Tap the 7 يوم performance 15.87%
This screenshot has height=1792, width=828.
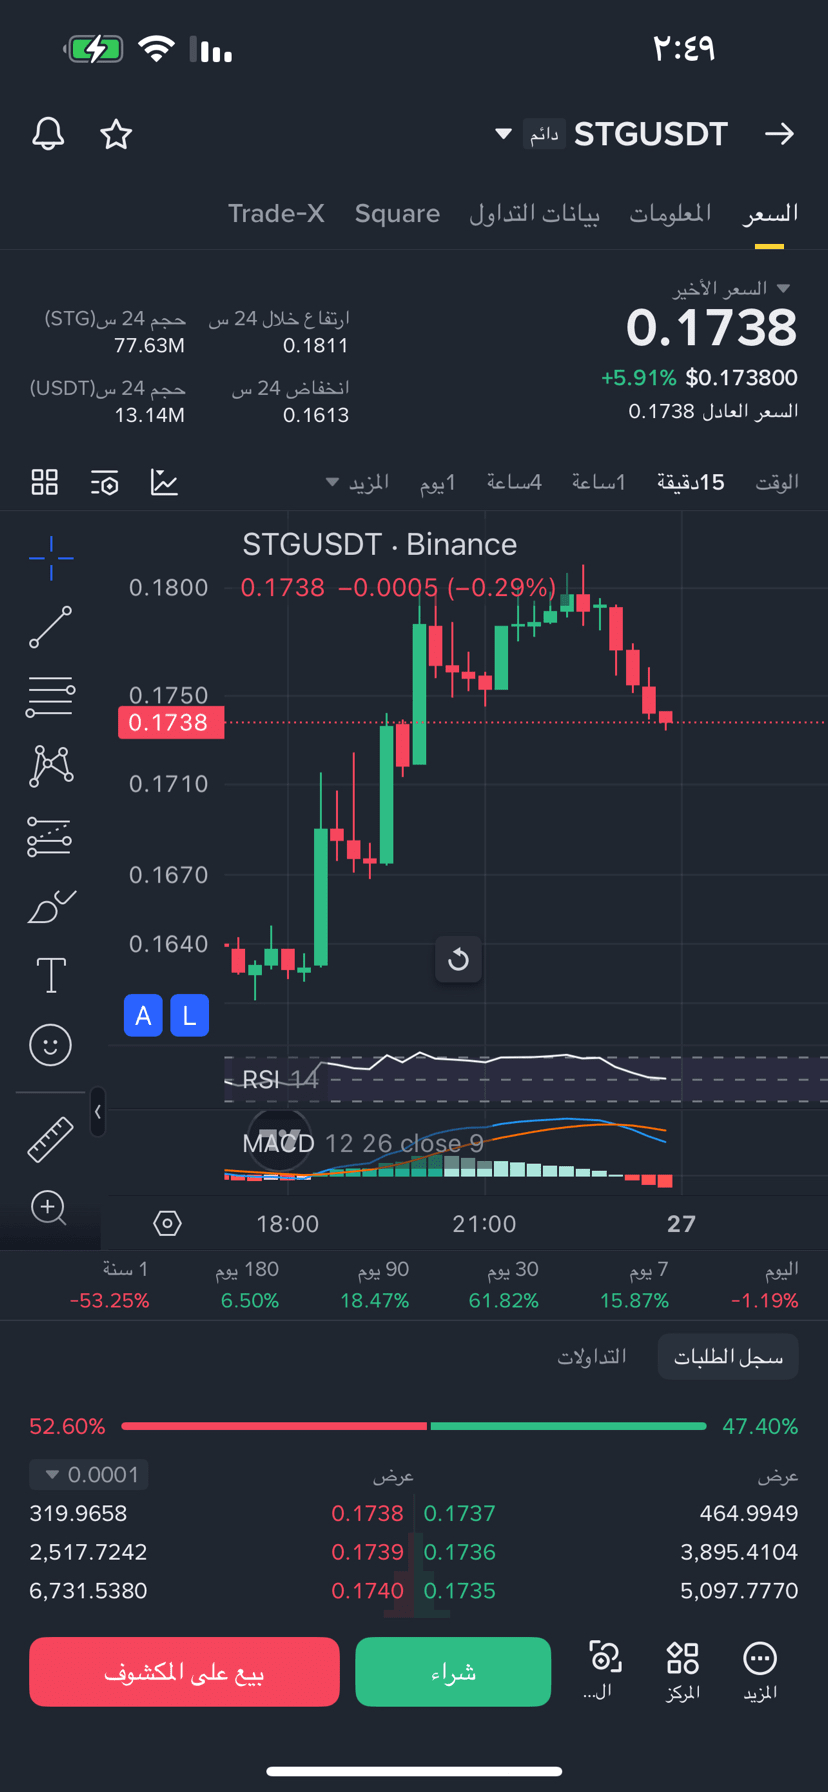pyautogui.click(x=634, y=1300)
